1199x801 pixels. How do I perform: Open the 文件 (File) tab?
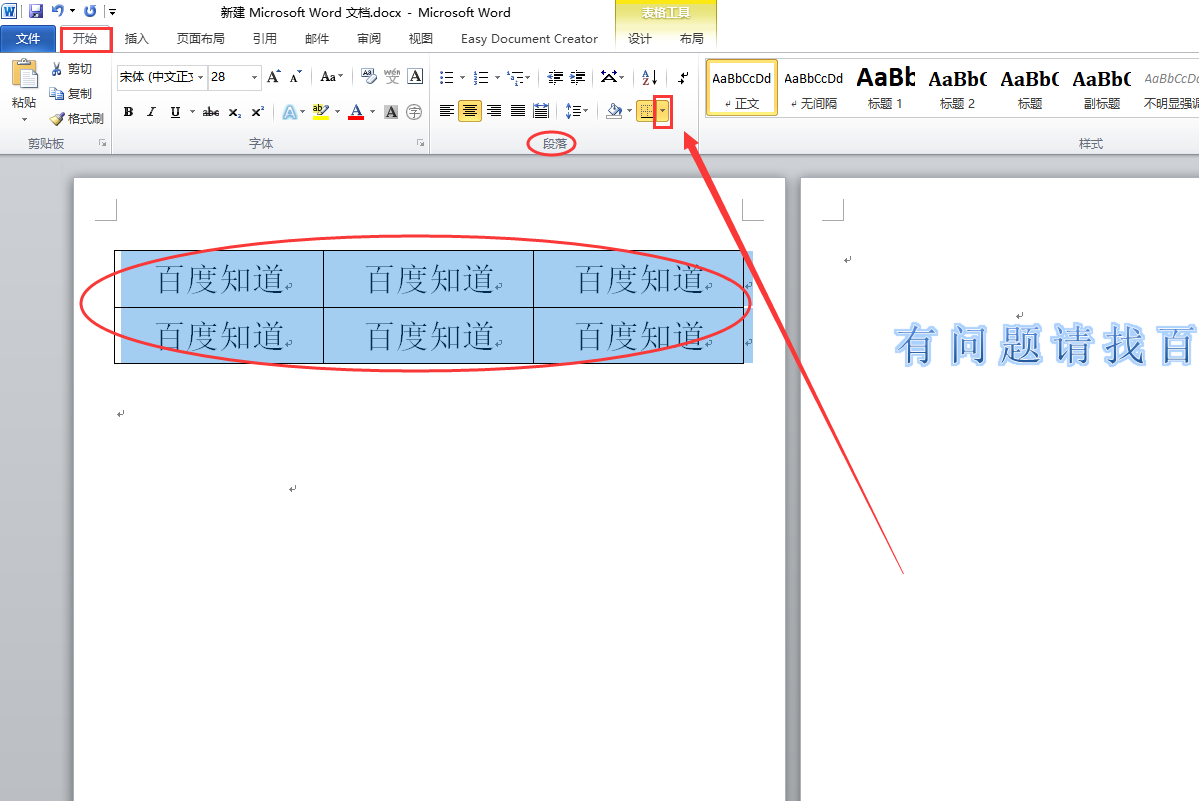(x=28, y=38)
